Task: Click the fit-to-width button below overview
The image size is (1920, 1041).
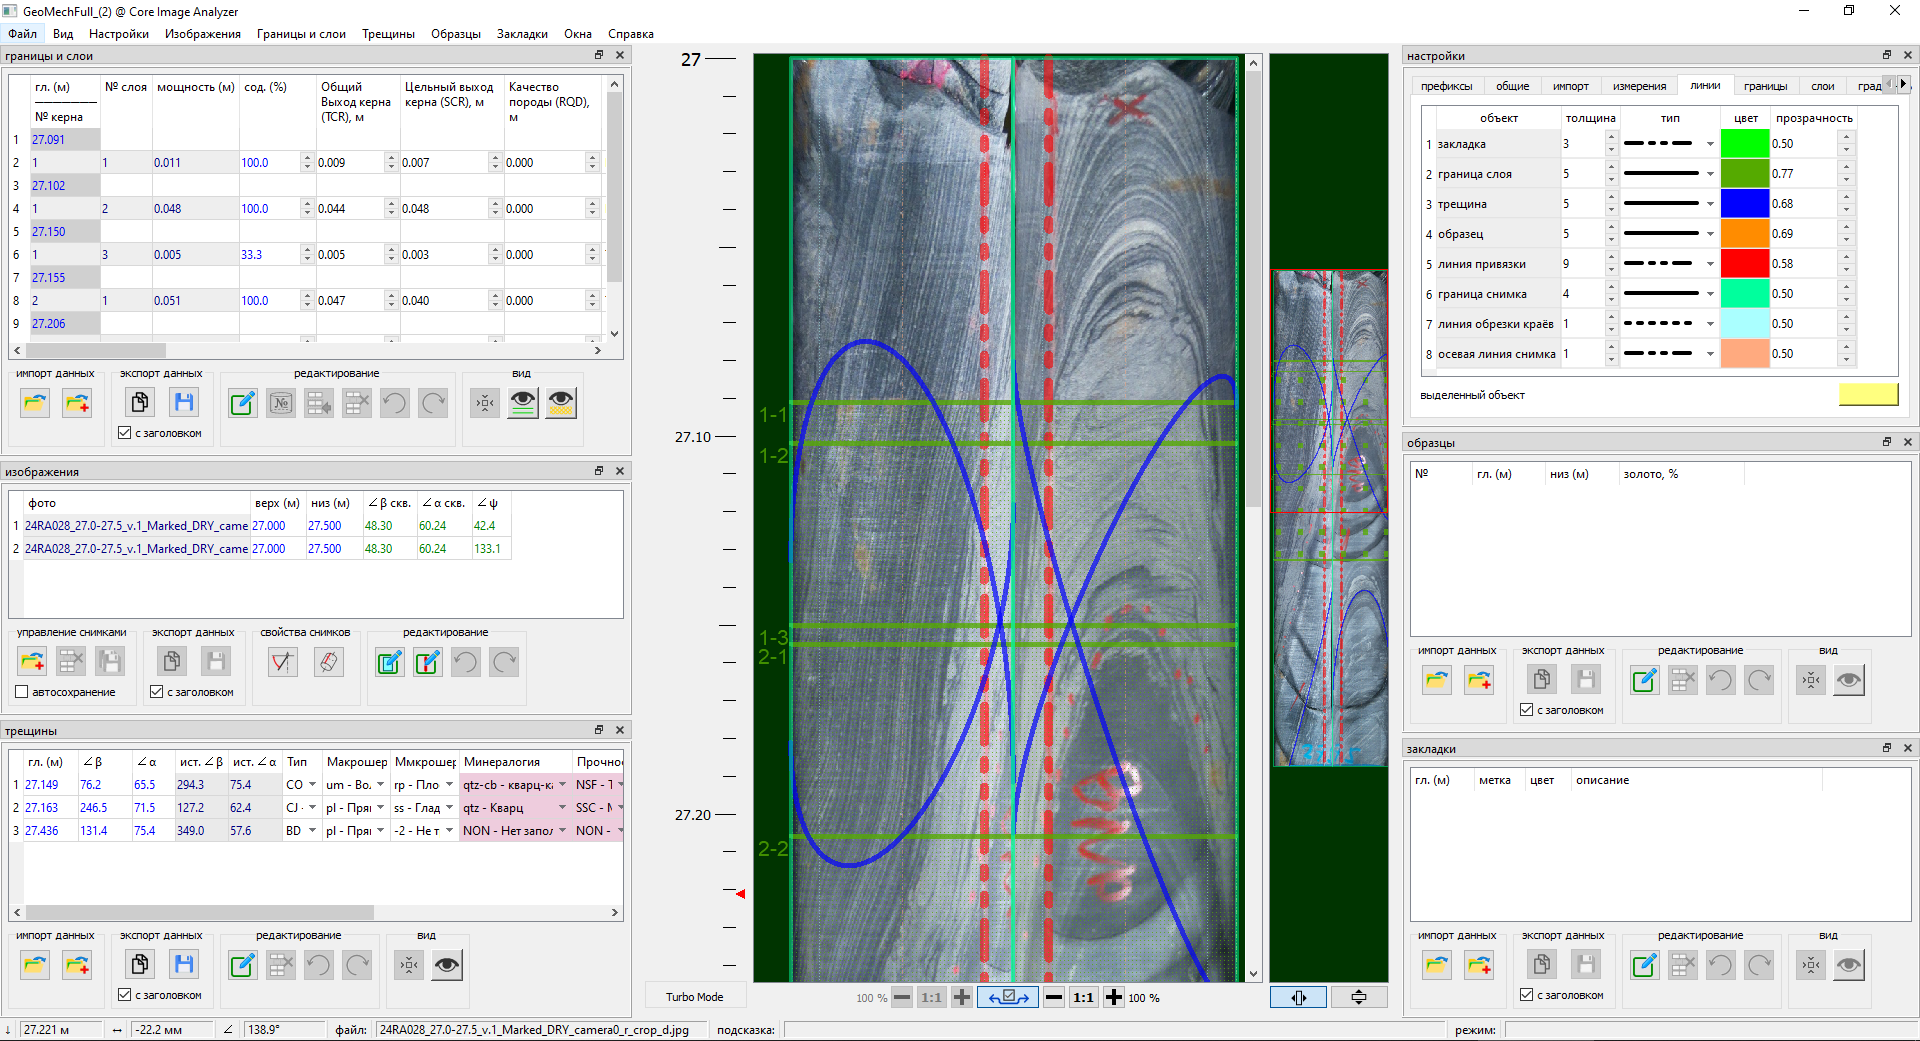Action: point(1298,997)
